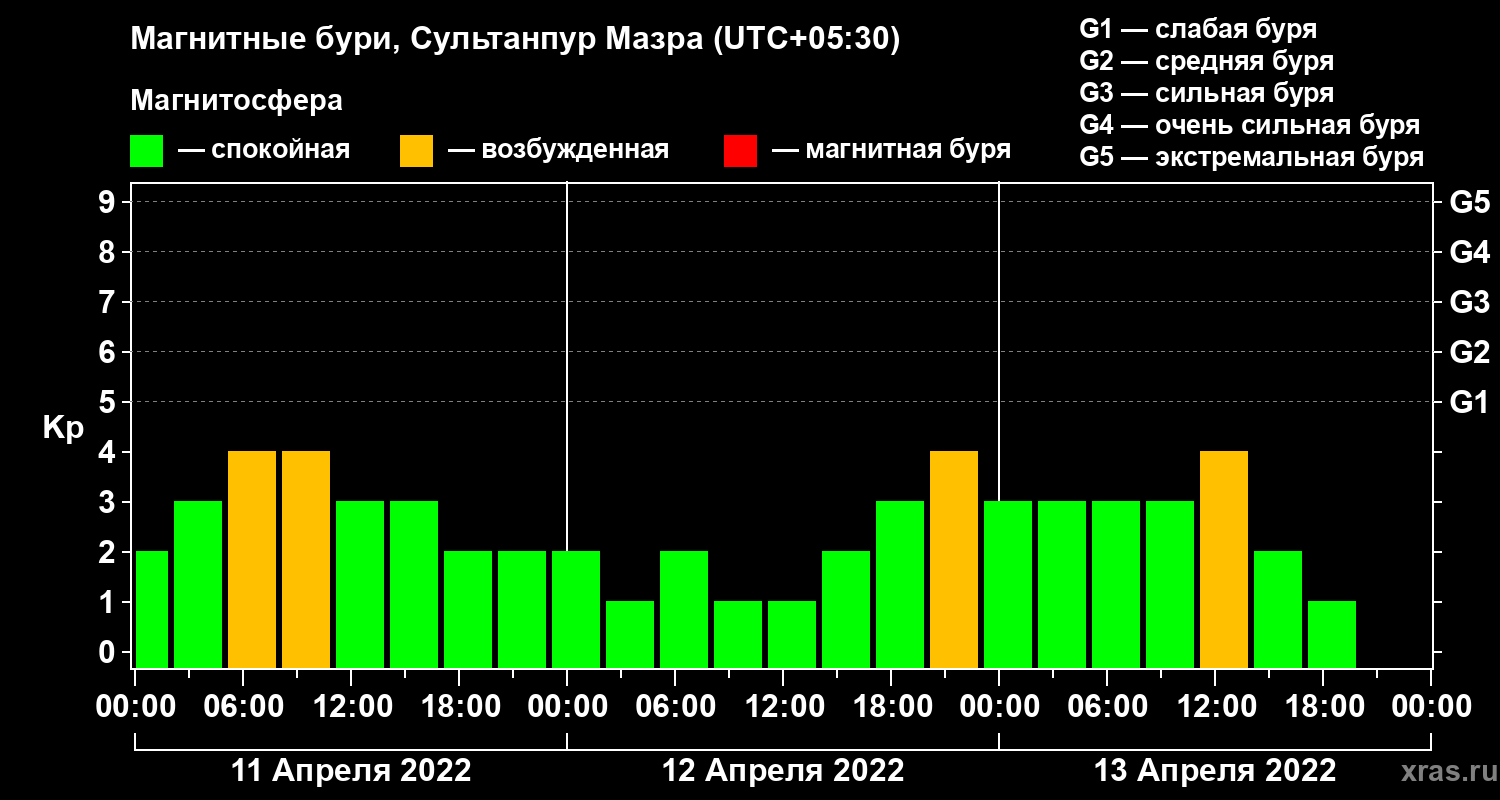1500x800 pixels.
Task: Click the first Kp 2 bar at 00:00 on 11 April
Action: [x=152, y=610]
